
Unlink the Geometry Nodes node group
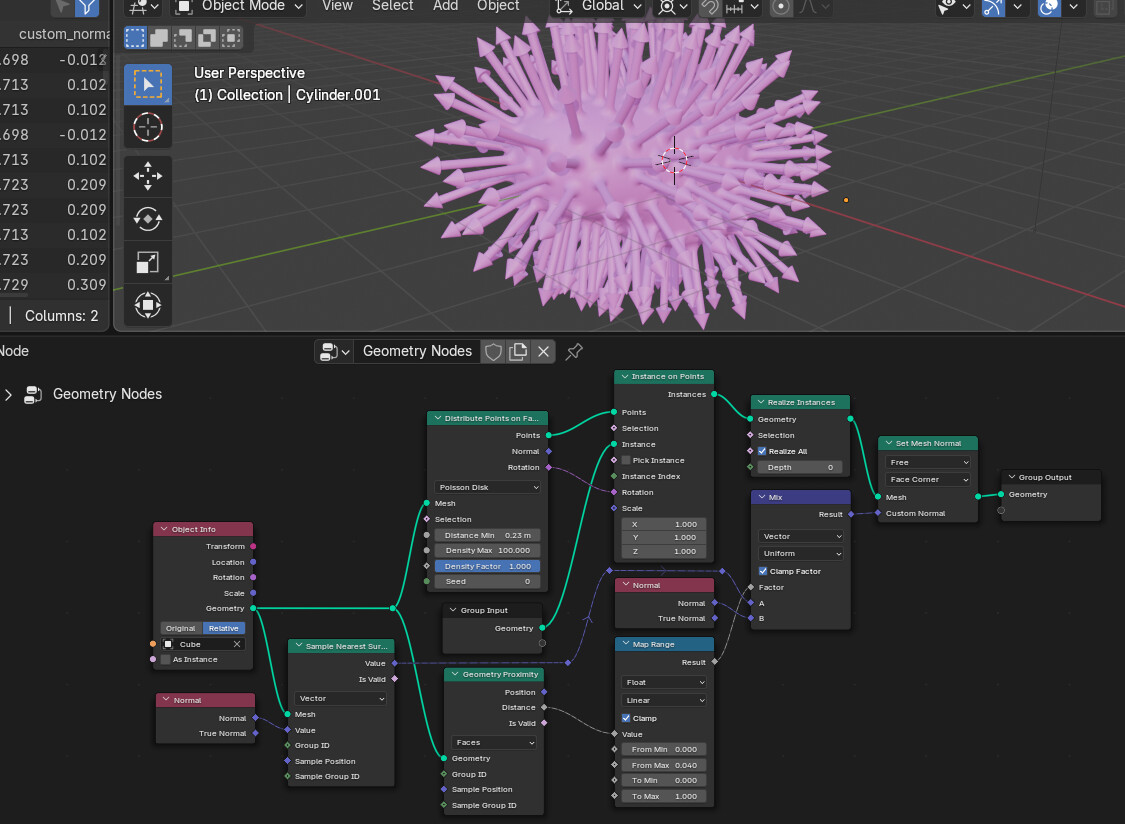pos(543,352)
